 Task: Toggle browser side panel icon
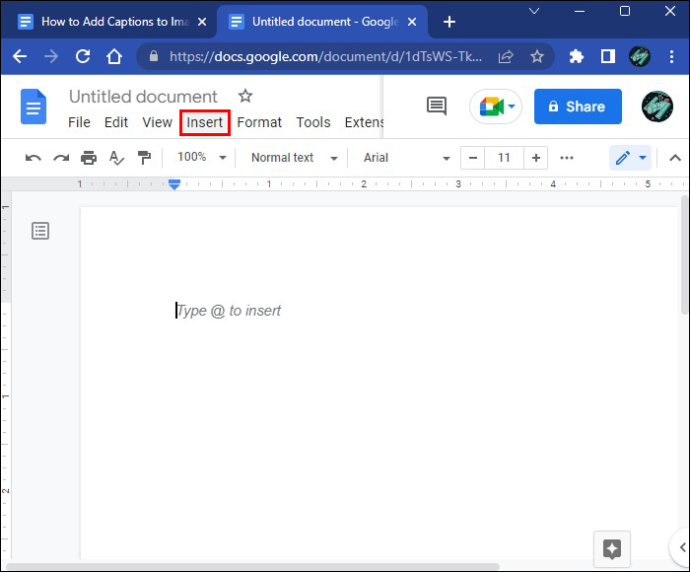tap(608, 56)
